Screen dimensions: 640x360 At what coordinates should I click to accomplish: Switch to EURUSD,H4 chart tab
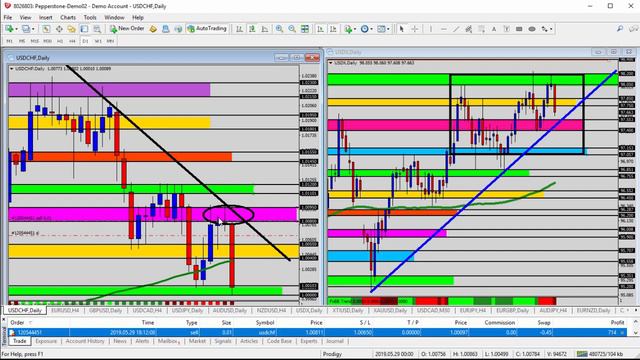coord(65,311)
